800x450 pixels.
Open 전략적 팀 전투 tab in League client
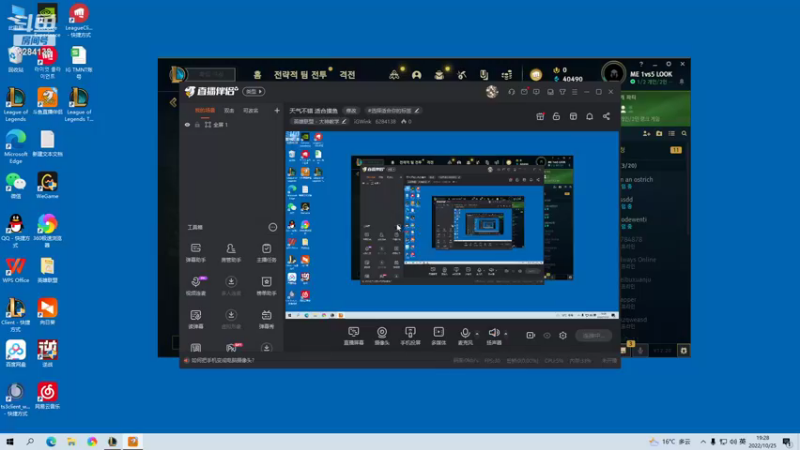(300, 74)
